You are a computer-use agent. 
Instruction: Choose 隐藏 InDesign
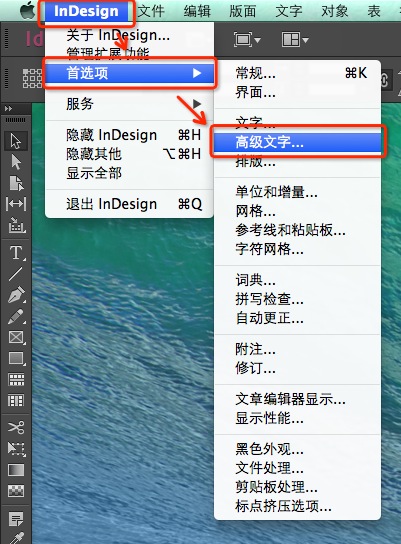(129, 135)
